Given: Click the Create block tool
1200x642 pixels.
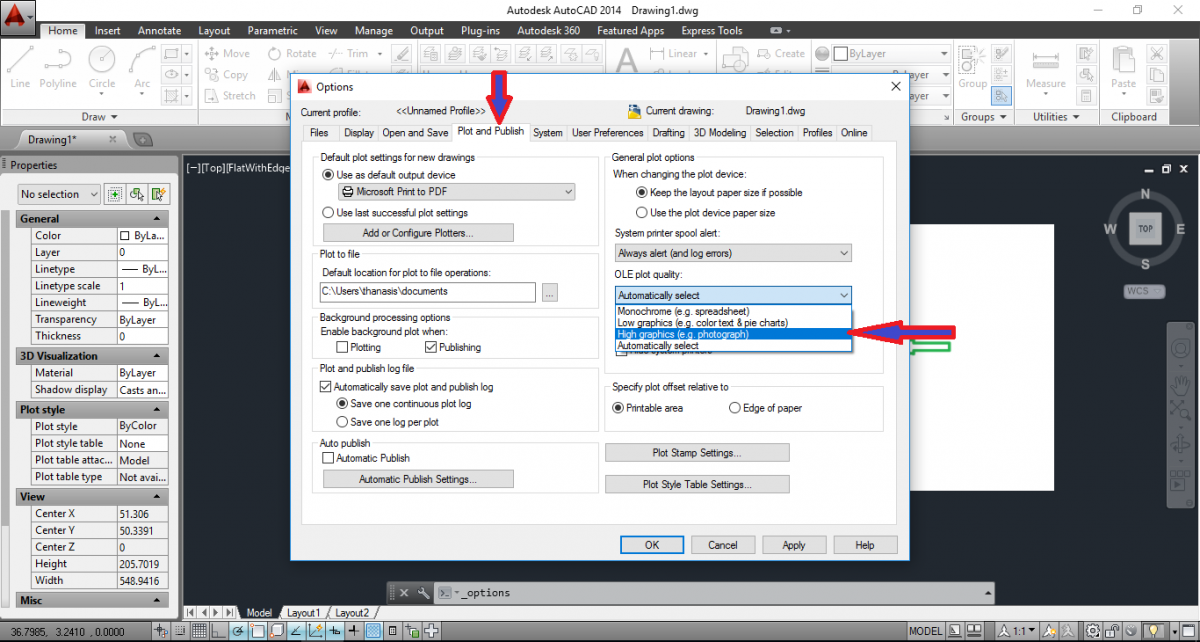Looking at the screenshot, I should 781,54.
